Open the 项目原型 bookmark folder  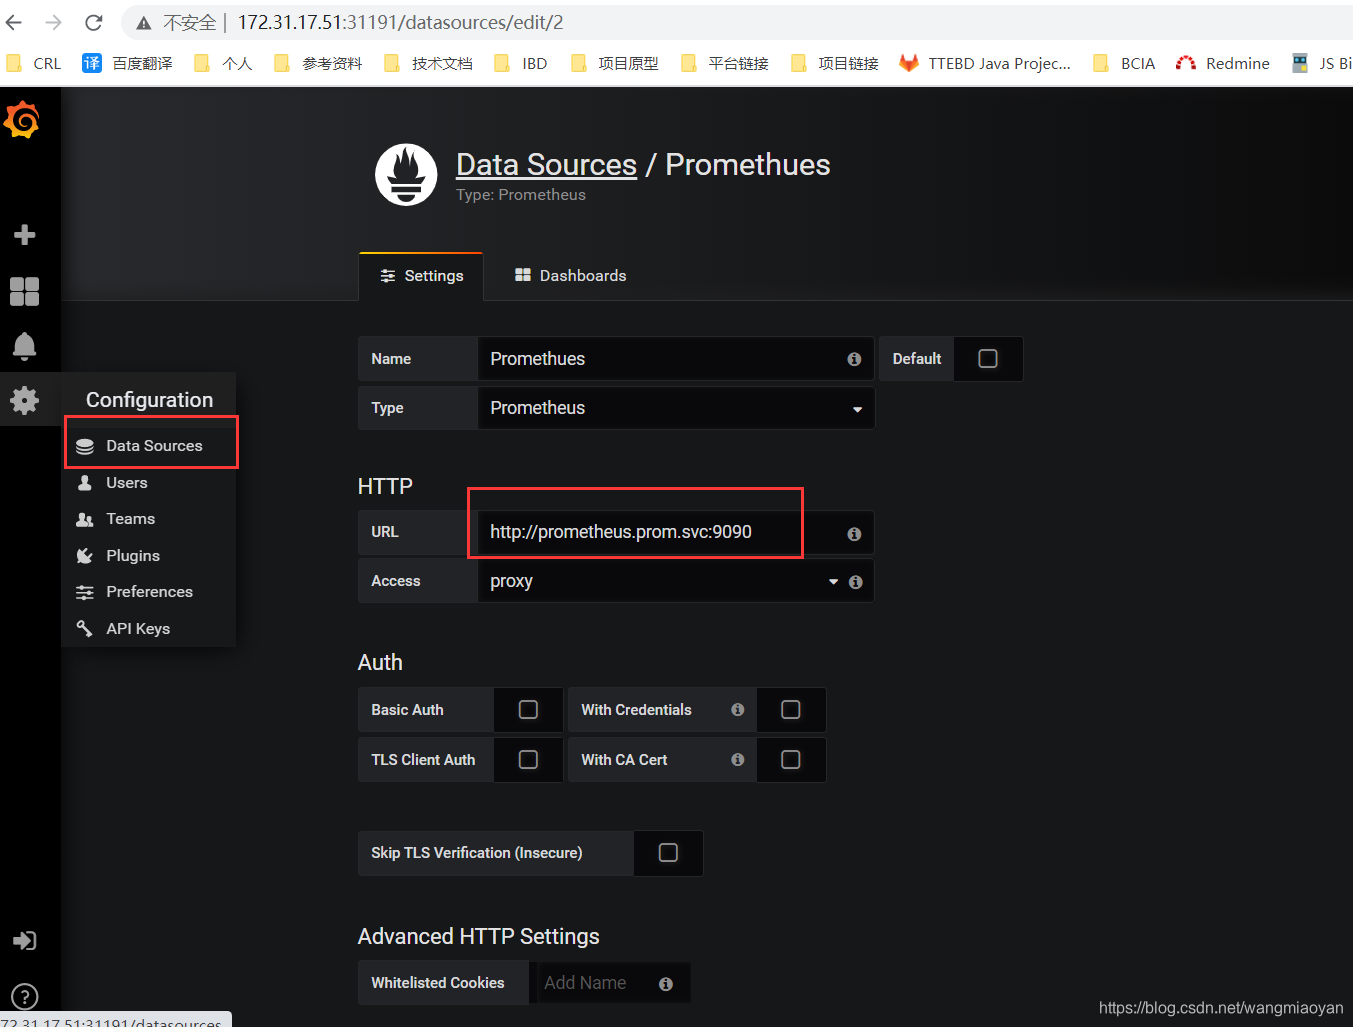point(614,63)
